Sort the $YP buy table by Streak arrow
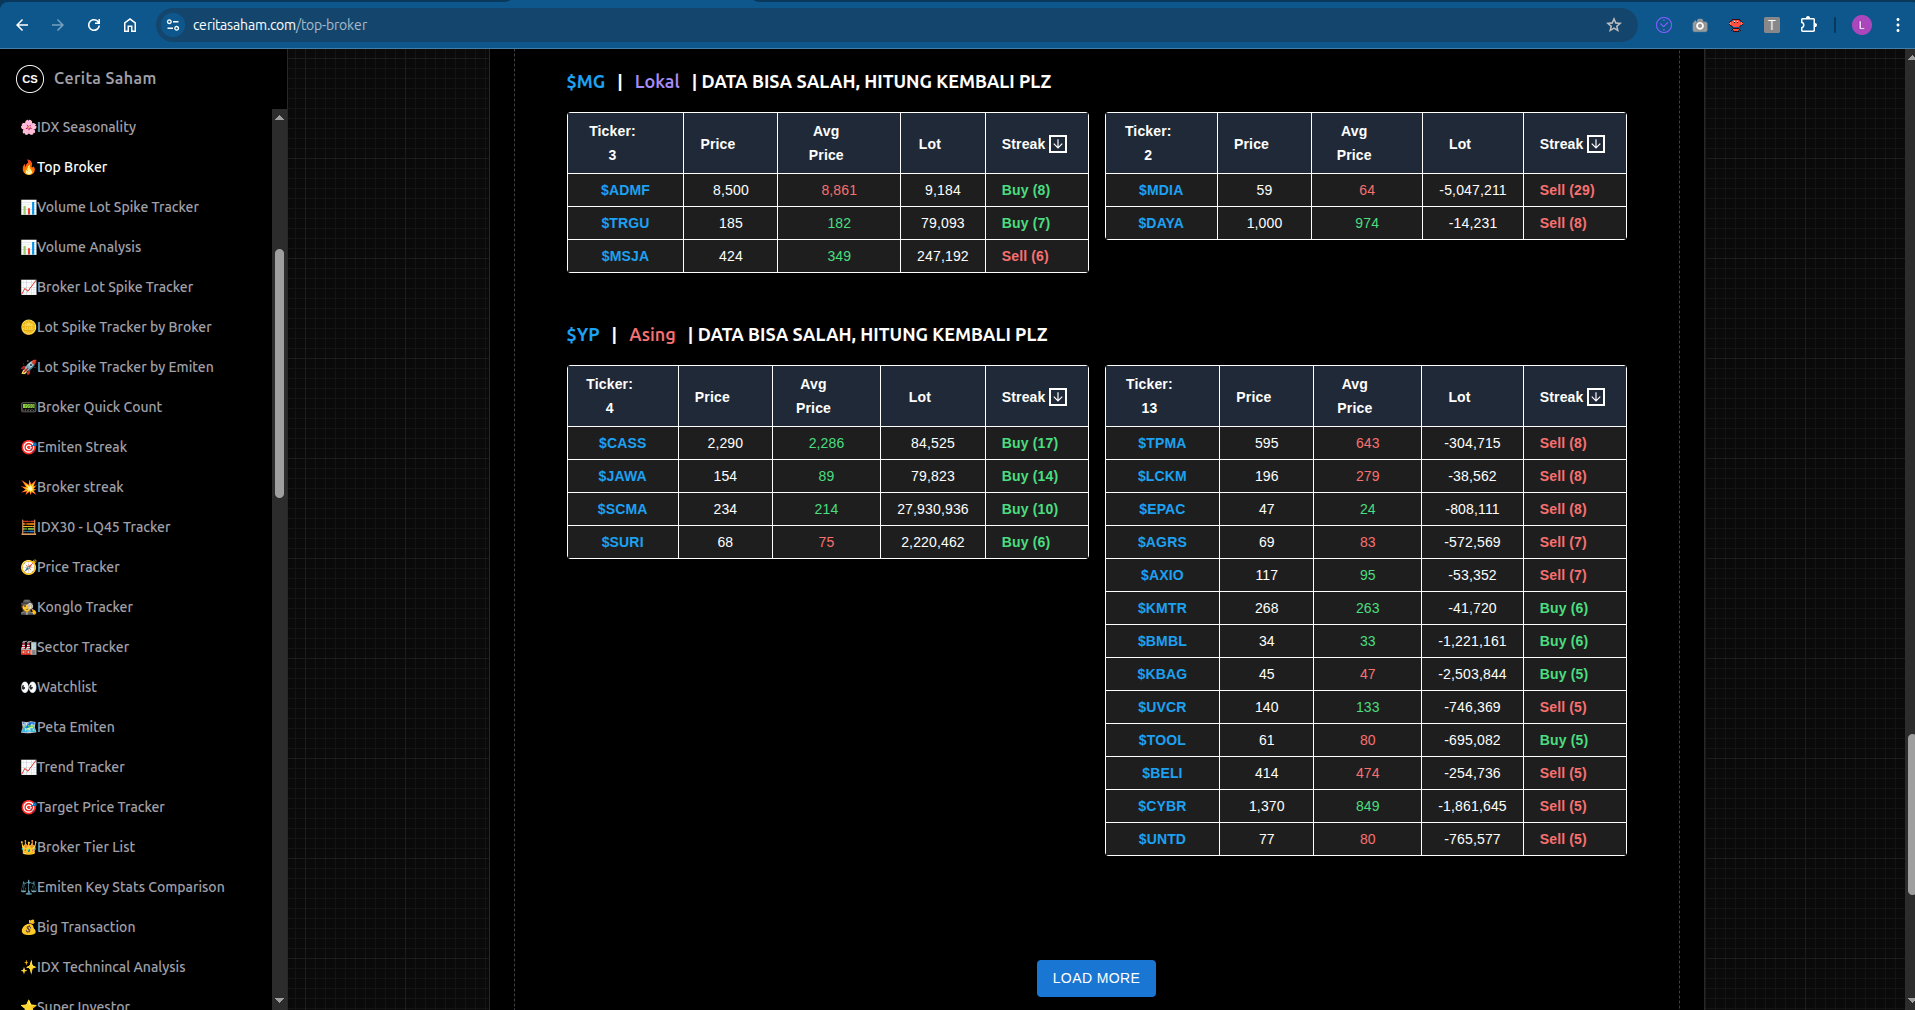The height and width of the screenshot is (1010, 1915). pyautogui.click(x=1058, y=397)
